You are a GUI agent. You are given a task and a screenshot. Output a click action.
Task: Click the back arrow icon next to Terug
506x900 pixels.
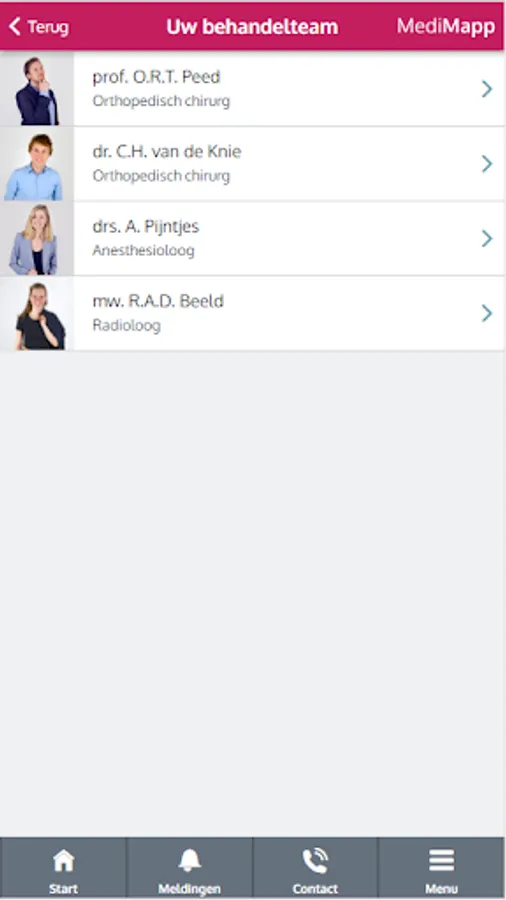pos(15,26)
